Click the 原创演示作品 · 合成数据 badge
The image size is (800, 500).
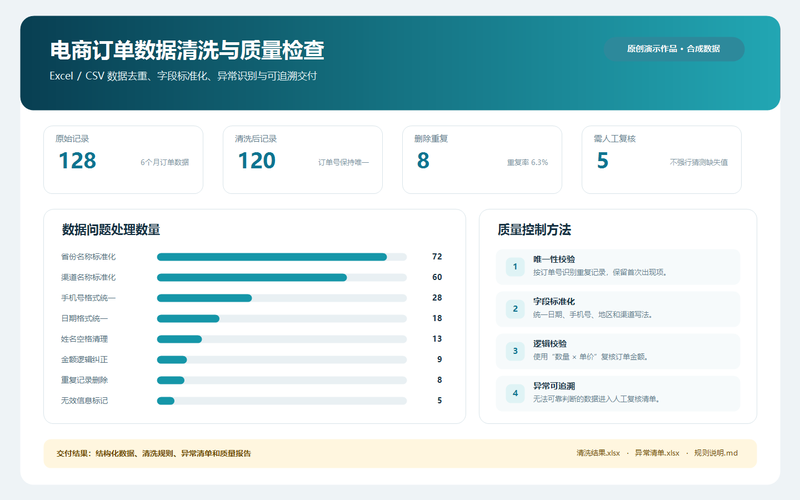pos(674,49)
